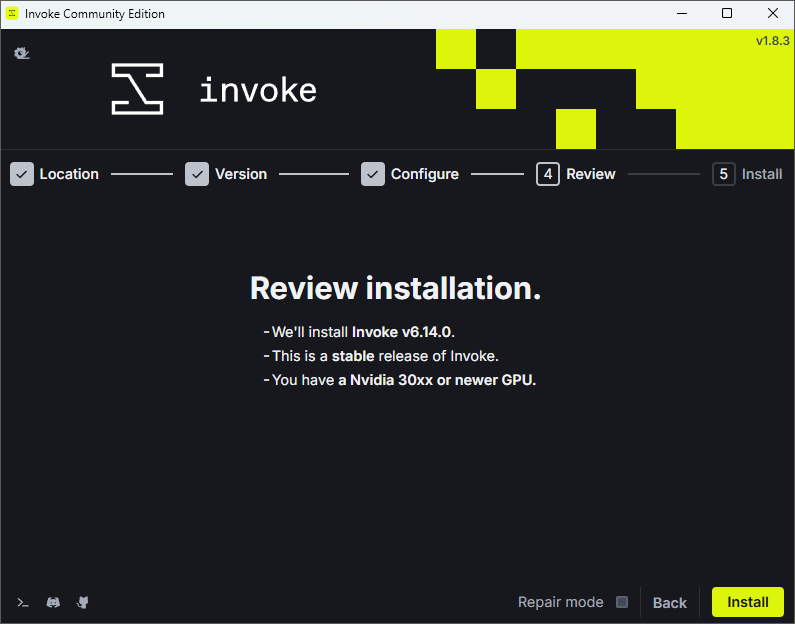Image resolution: width=795 pixels, height=624 pixels.
Task: Maximize the Invoke Community Edition window
Action: click(x=727, y=13)
